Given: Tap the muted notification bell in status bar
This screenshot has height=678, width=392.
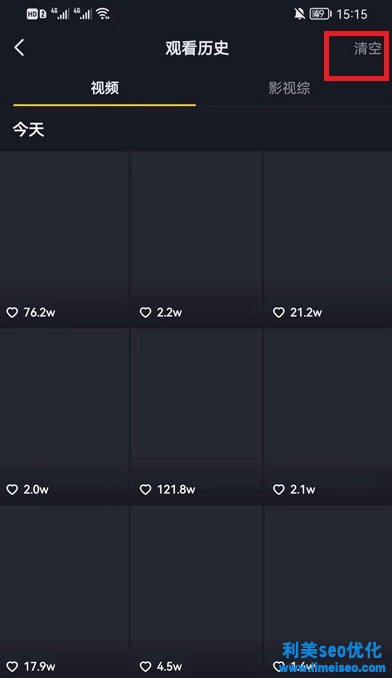Looking at the screenshot, I should pos(299,14).
